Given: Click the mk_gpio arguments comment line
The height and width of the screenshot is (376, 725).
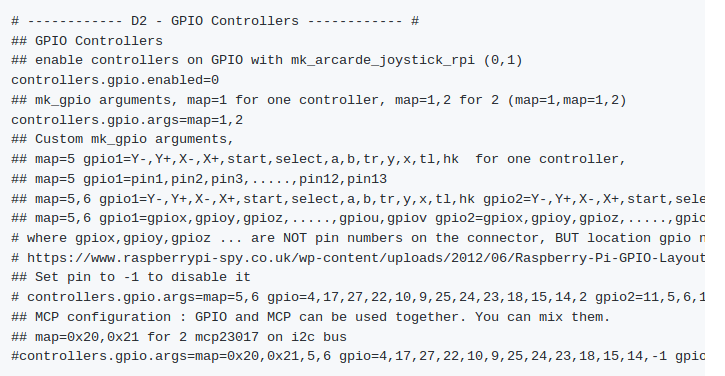Looking at the screenshot, I should click(x=319, y=100).
